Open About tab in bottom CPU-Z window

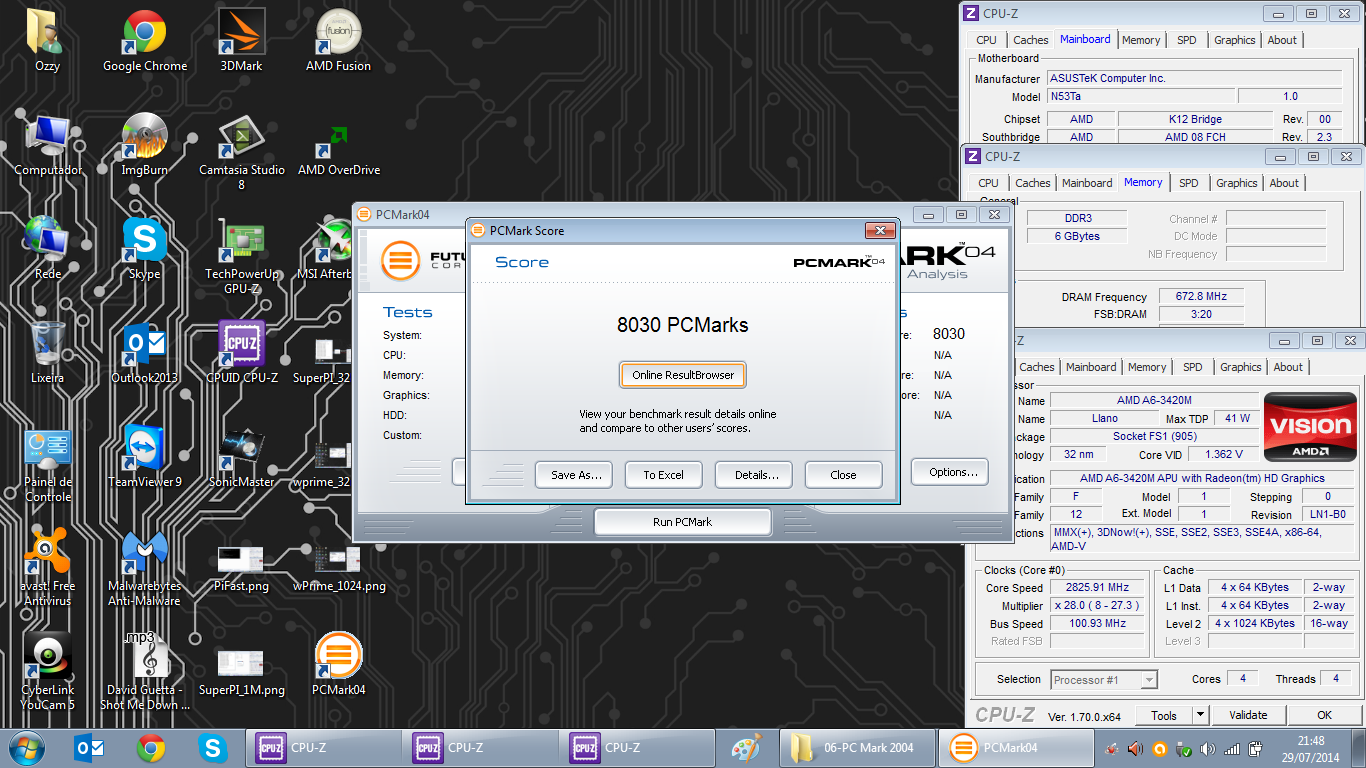1288,367
